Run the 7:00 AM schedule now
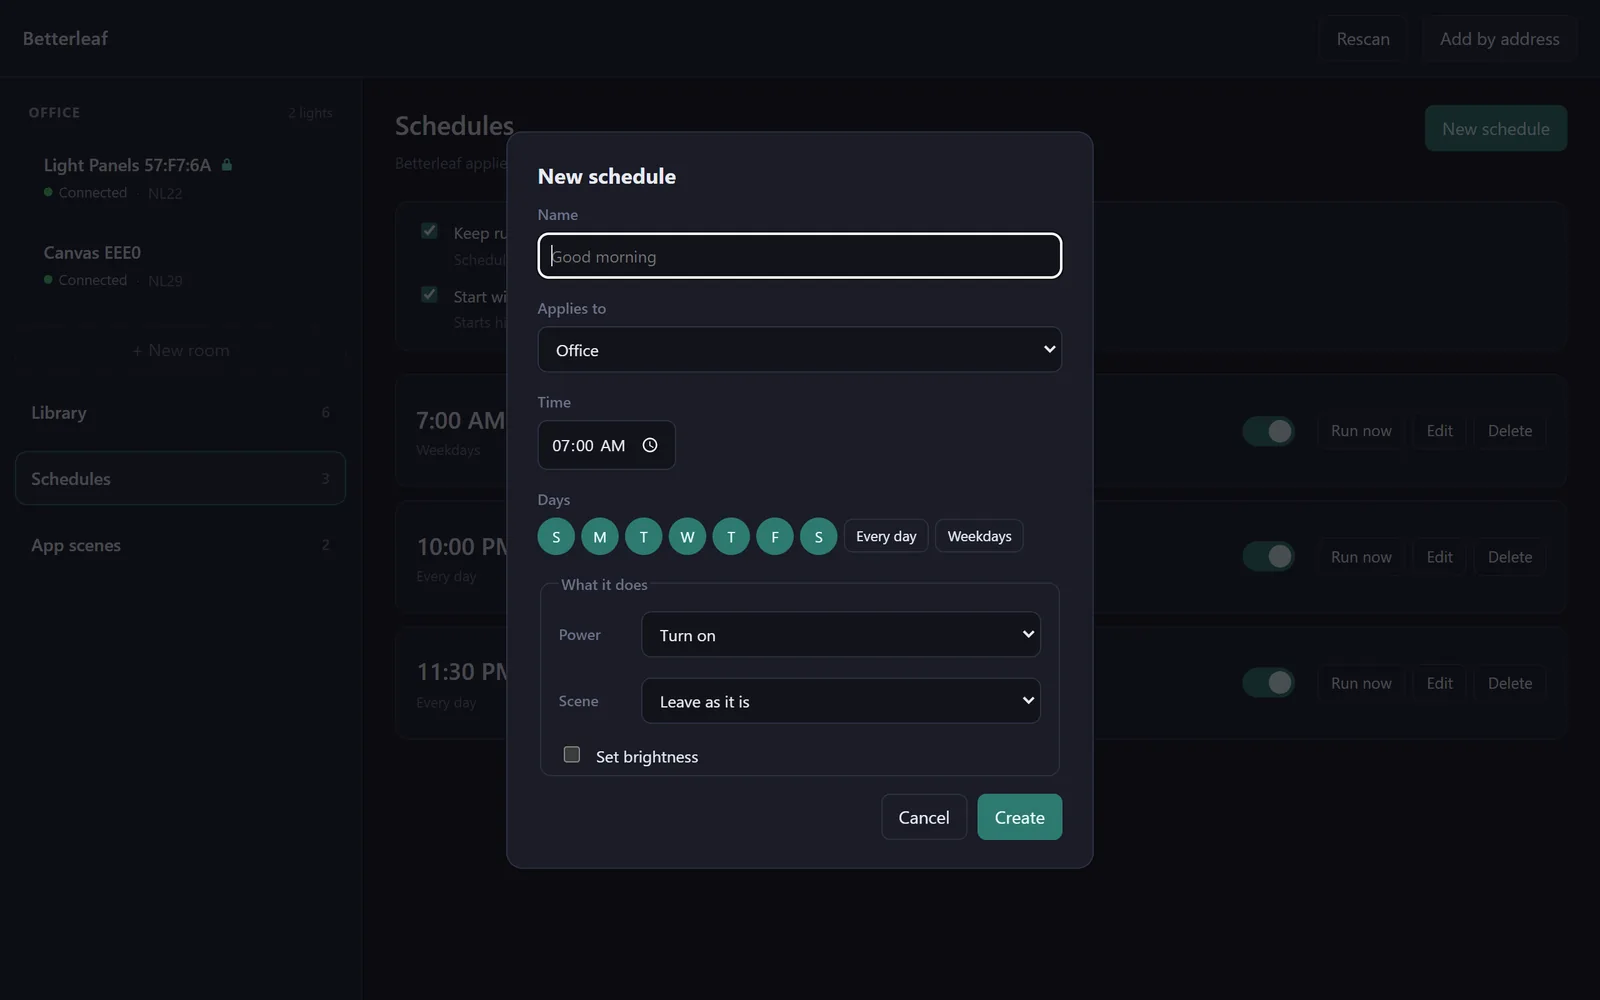This screenshot has height=1000, width=1600. (x=1361, y=431)
